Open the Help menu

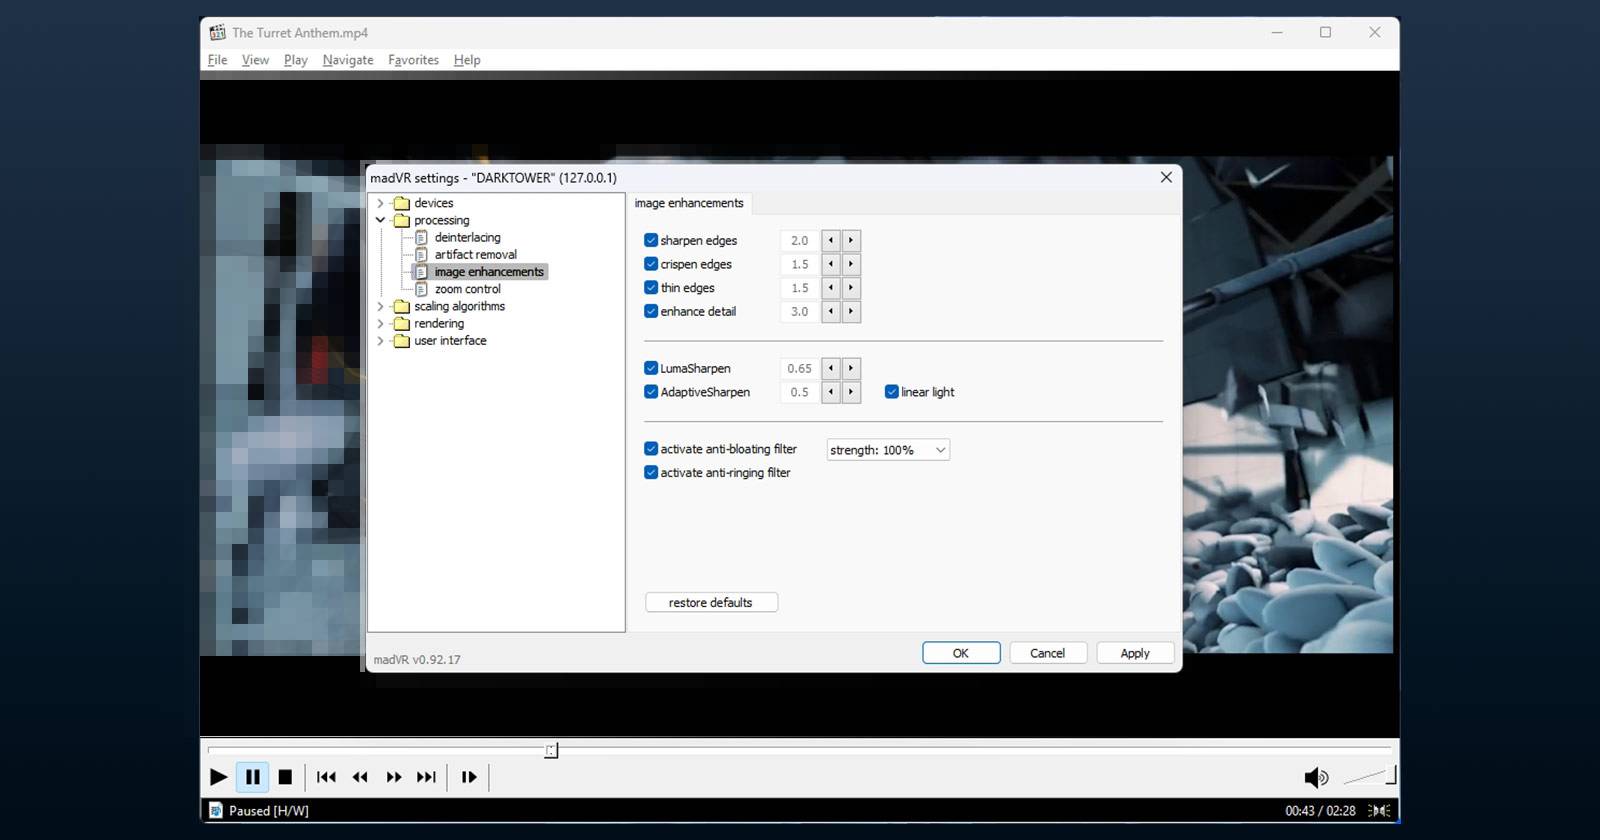click(x=467, y=60)
